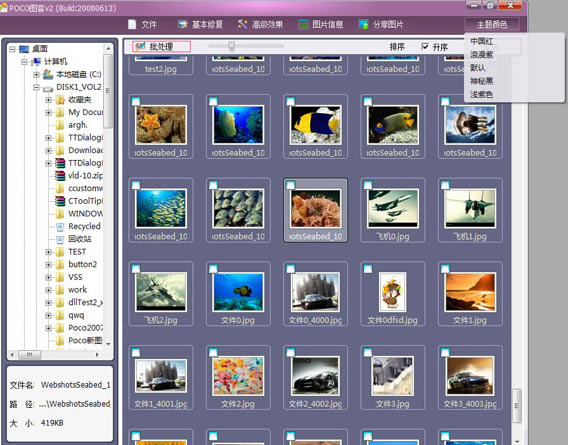Click the 分享图片 share icon

(x=364, y=24)
